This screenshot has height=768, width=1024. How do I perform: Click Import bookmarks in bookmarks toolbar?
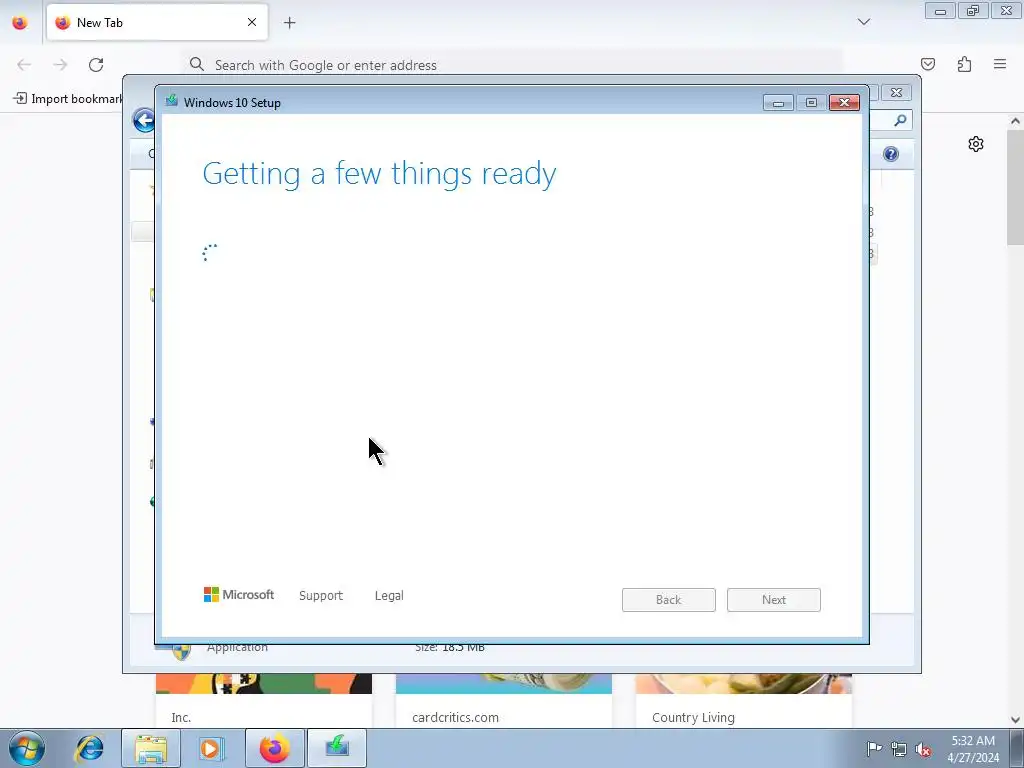coord(68,99)
